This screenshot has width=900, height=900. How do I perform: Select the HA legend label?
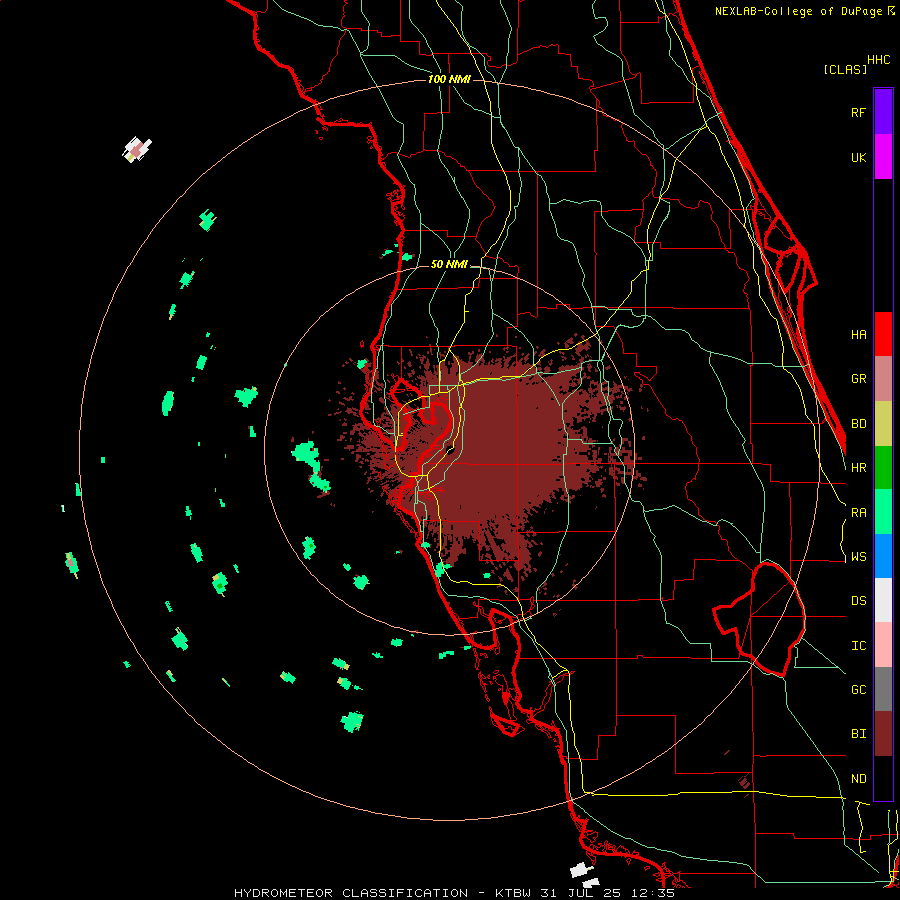[x=859, y=334]
